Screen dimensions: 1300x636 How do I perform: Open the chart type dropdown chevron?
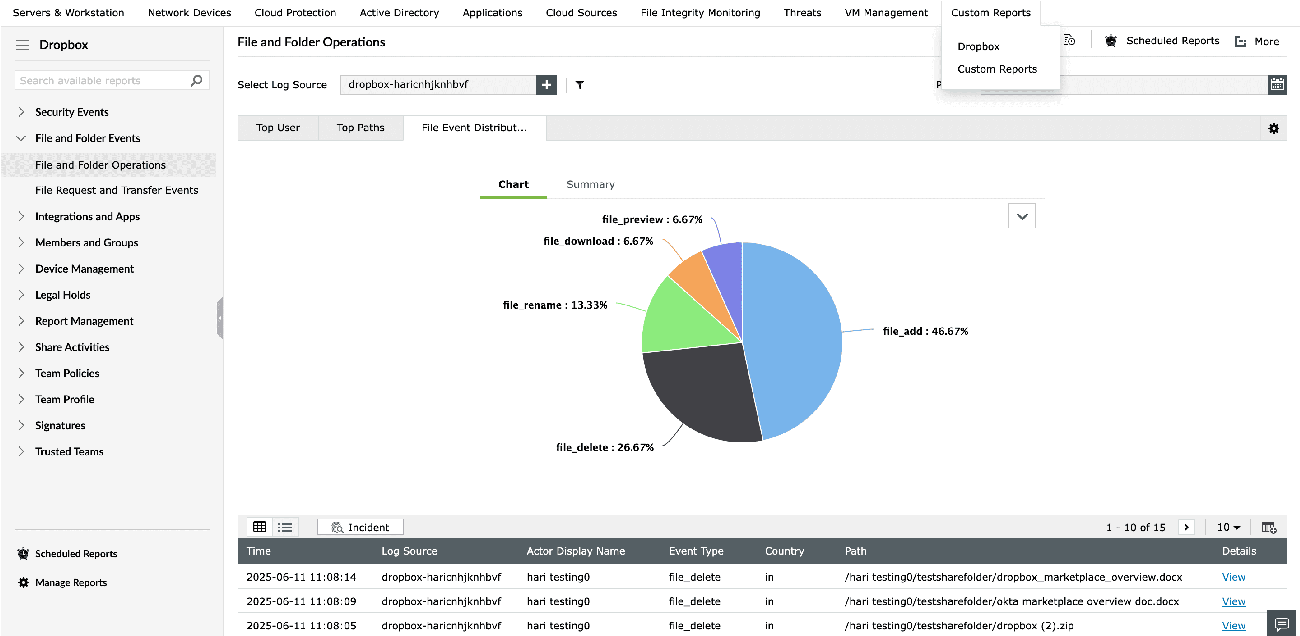[1021, 215]
